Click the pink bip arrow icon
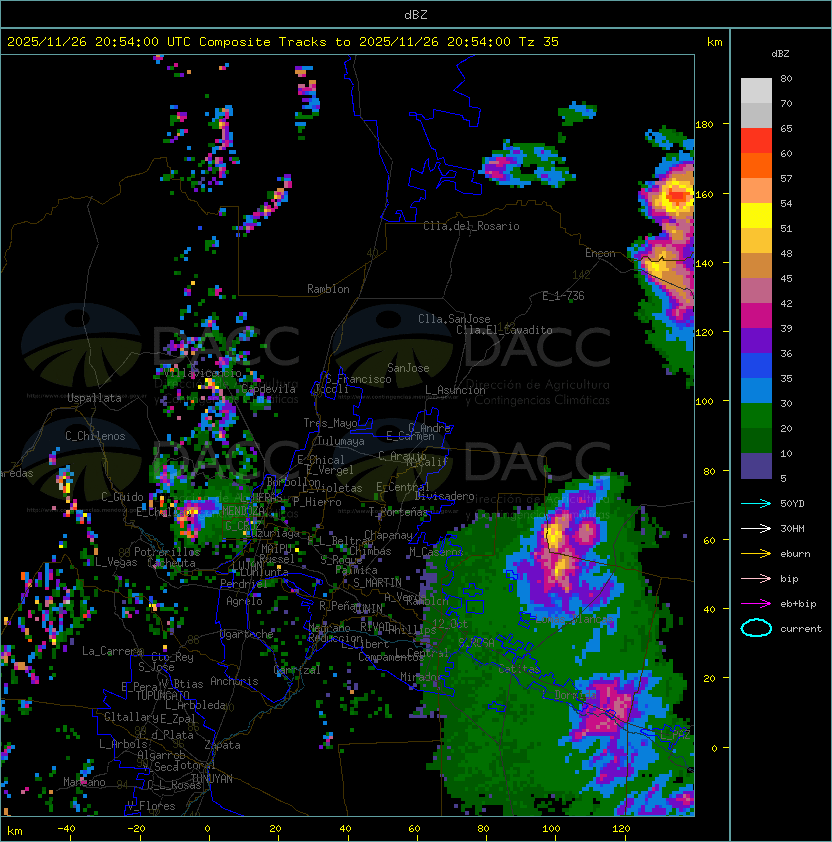832x842 pixels. click(756, 579)
